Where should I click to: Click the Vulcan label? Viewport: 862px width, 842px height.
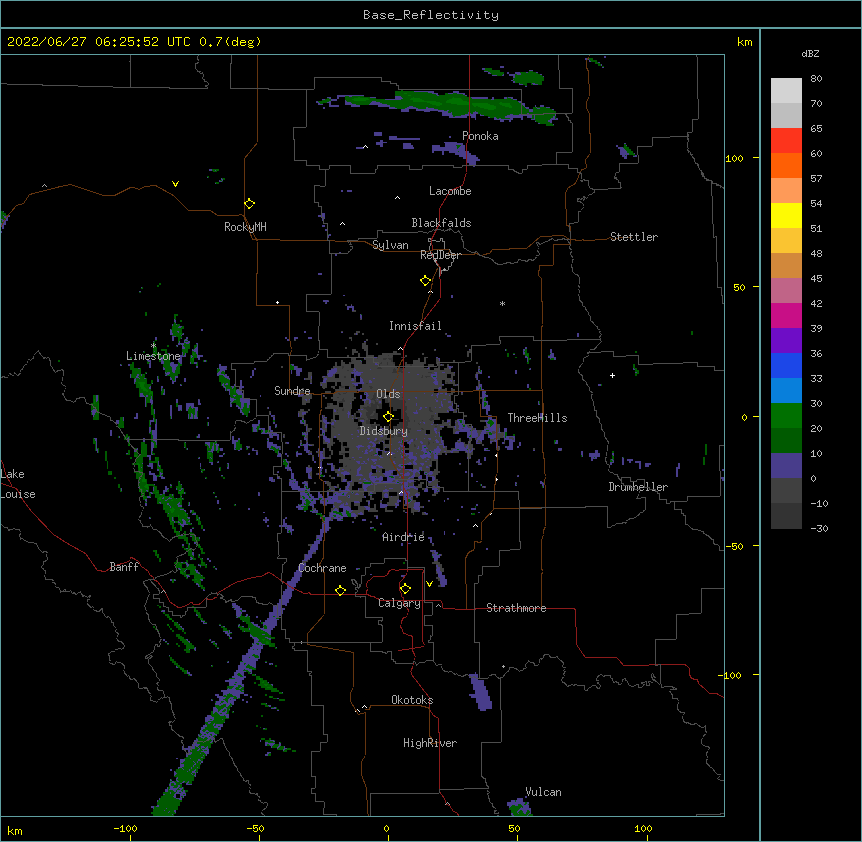pyautogui.click(x=543, y=792)
